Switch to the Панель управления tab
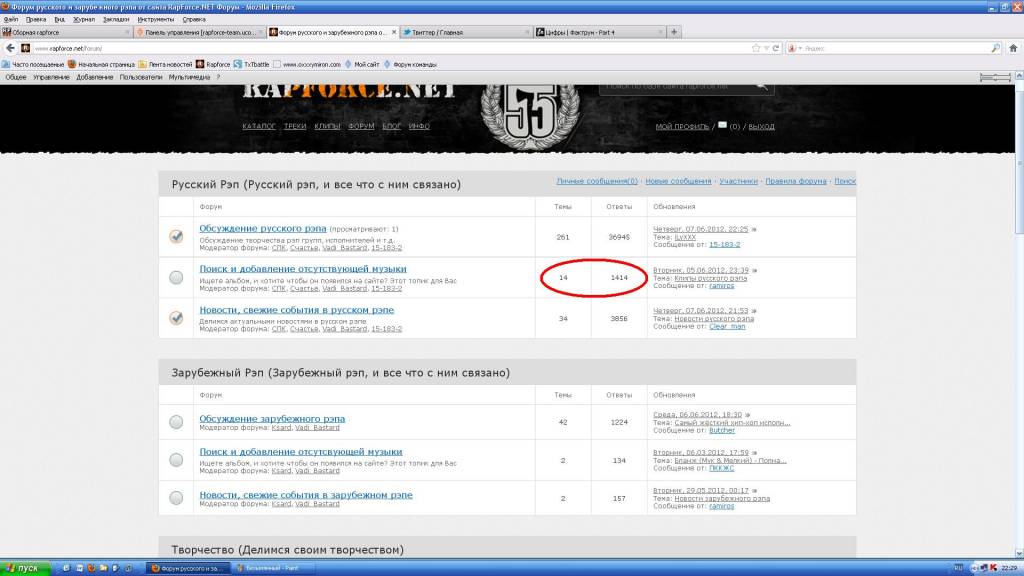The image size is (1024, 576). [x=199, y=31]
